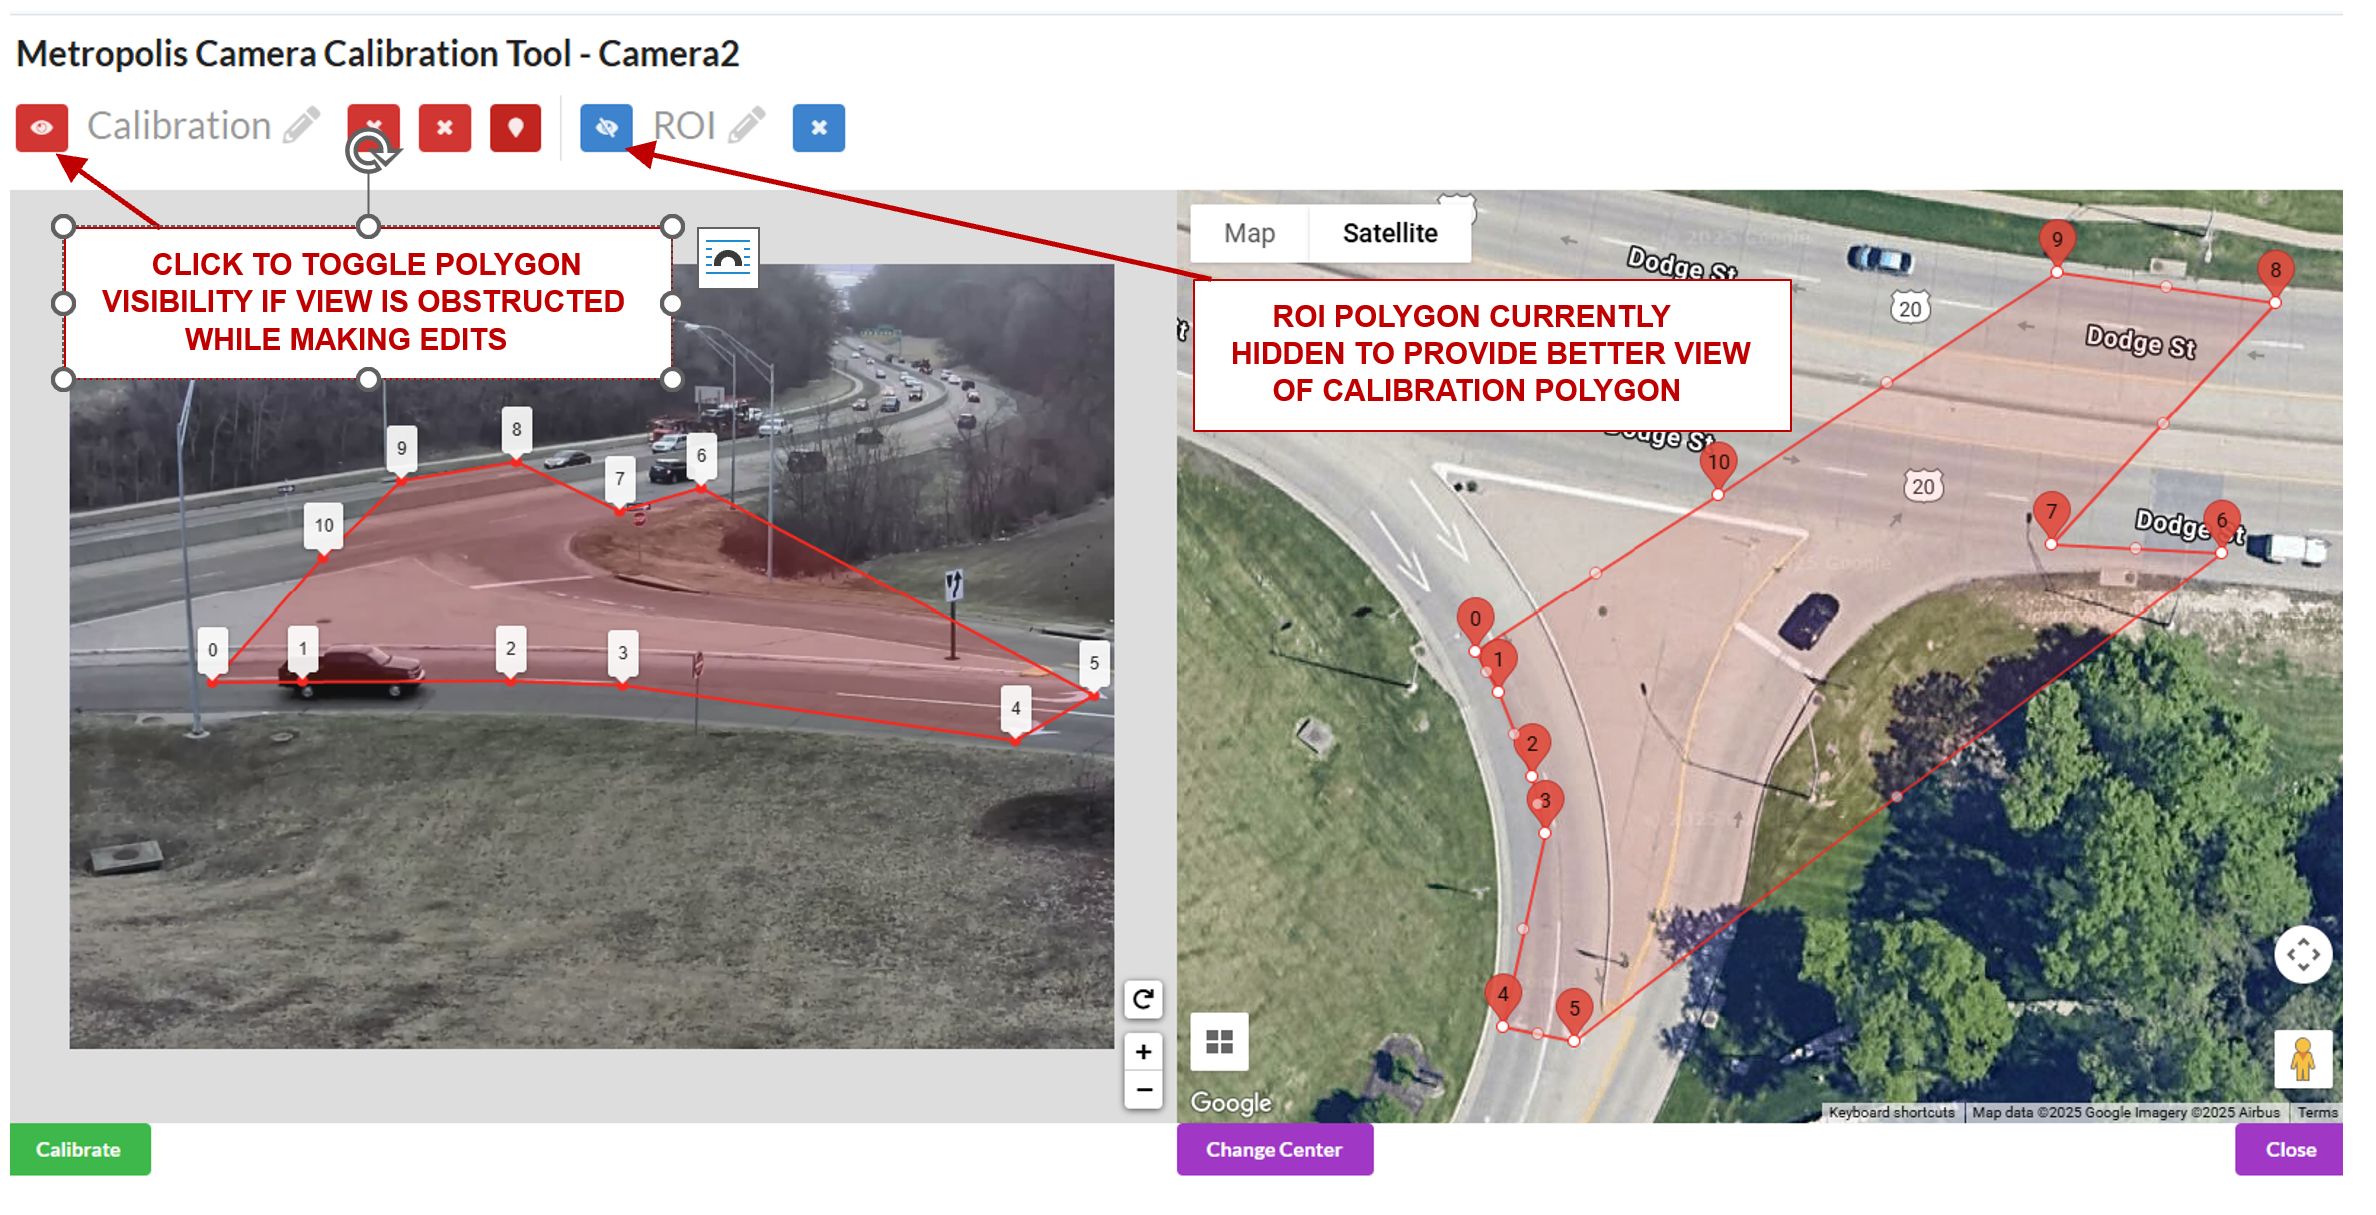This screenshot has height=1215, width=2376.
Task: Toggle the red Calibration polygon eye button
Action: coord(41,128)
